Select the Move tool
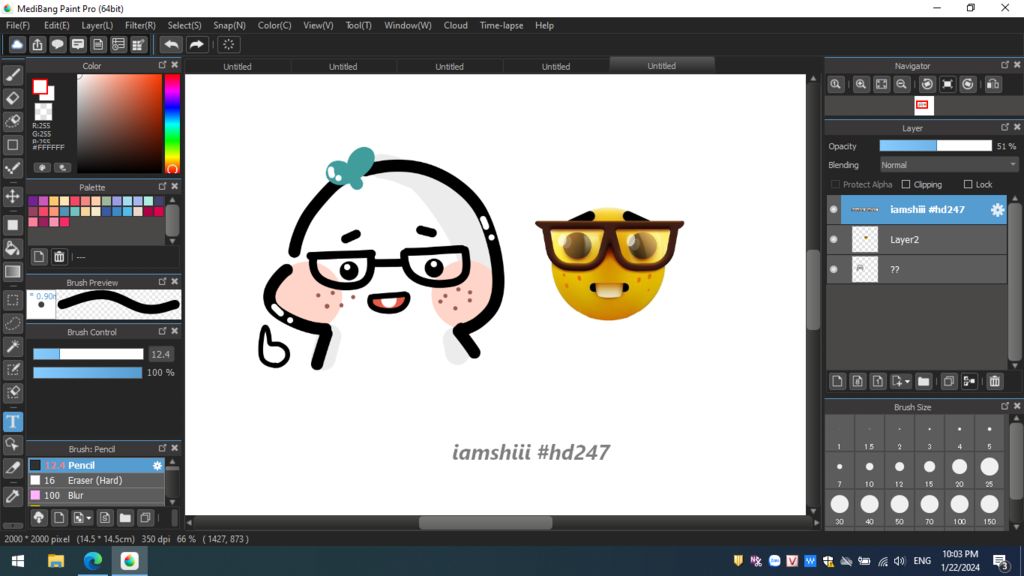 click(12, 196)
